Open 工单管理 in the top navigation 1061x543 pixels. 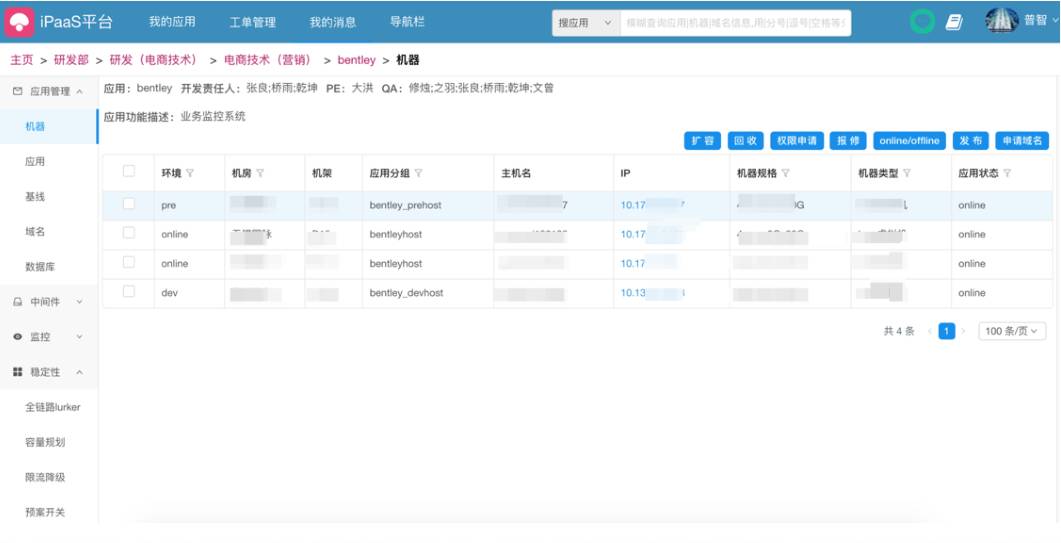pos(252,22)
